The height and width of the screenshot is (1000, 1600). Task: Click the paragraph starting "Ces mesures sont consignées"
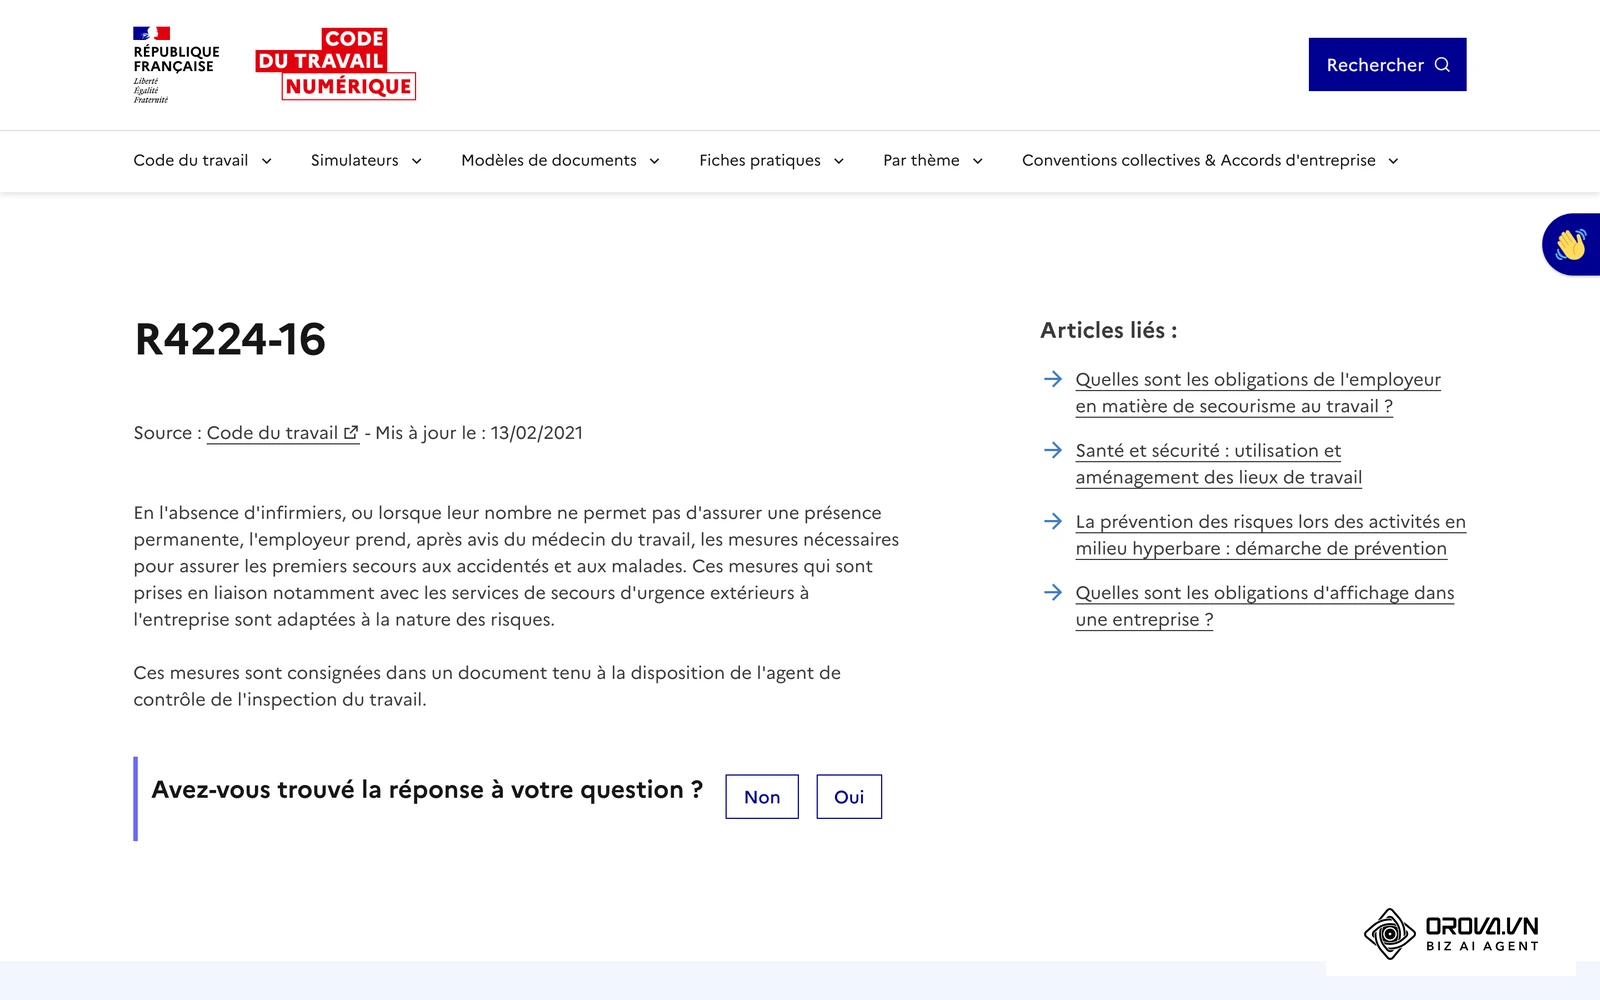pos(487,686)
